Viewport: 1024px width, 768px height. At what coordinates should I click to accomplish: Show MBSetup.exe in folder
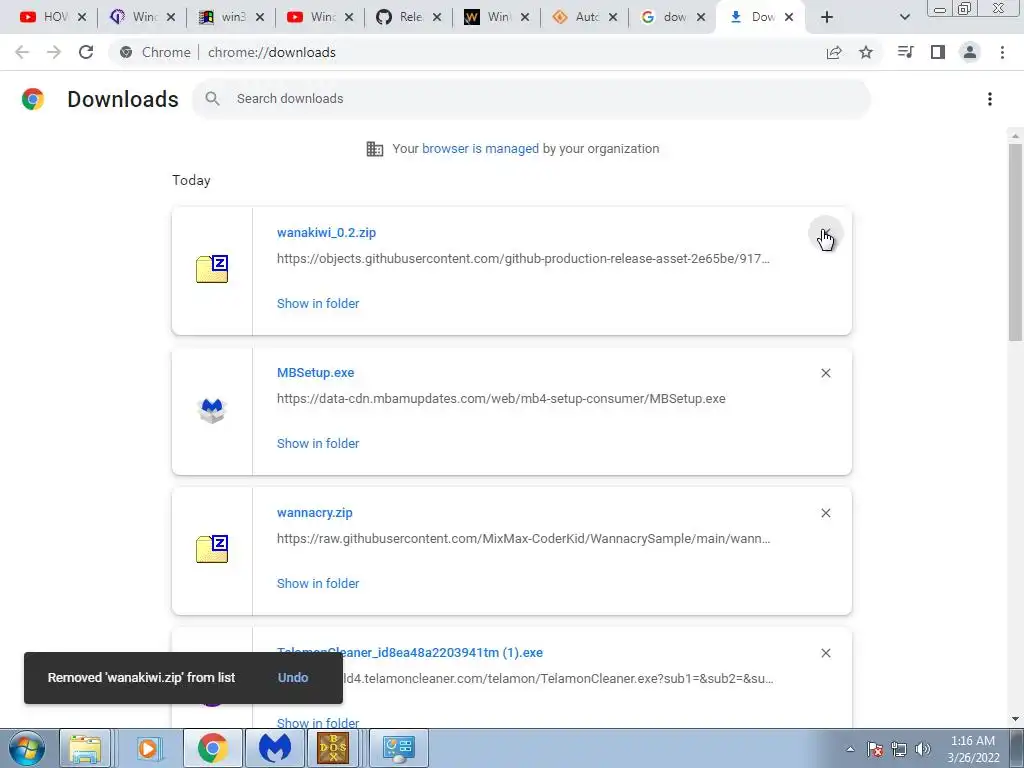pos(318,443)
